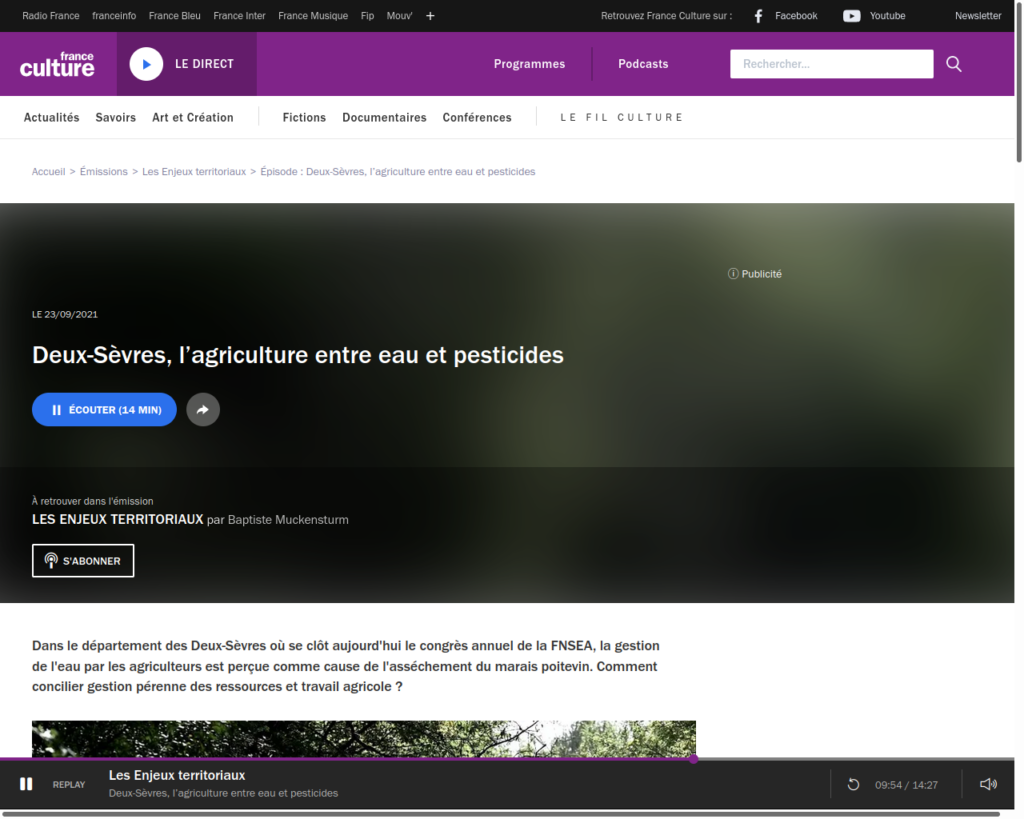
Task: Pause playback in the bottom player bar
Action: click(x=27, y=785)
